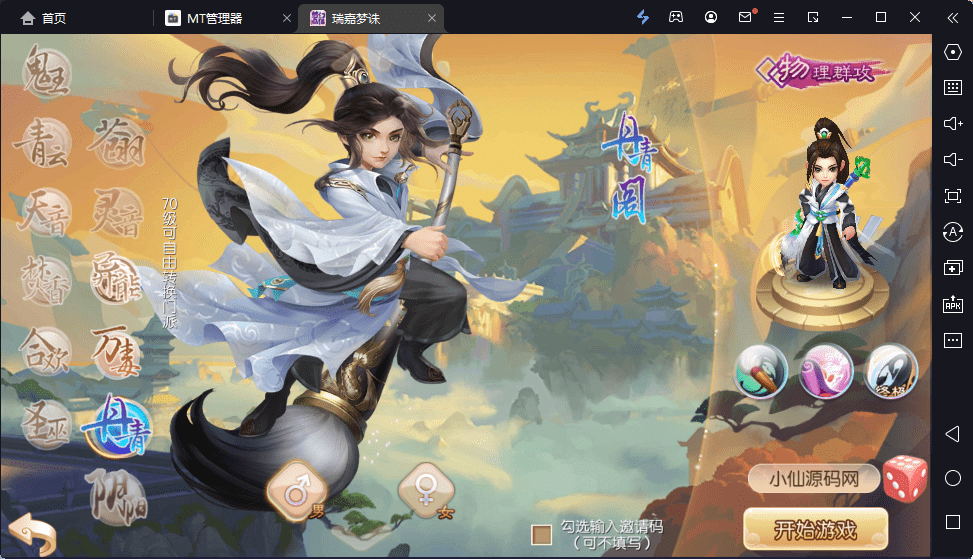Click the 丹青阁 calligraphy title
This screenshot has width=973, height=559.
pyautogui.click(x=628, y=168)
